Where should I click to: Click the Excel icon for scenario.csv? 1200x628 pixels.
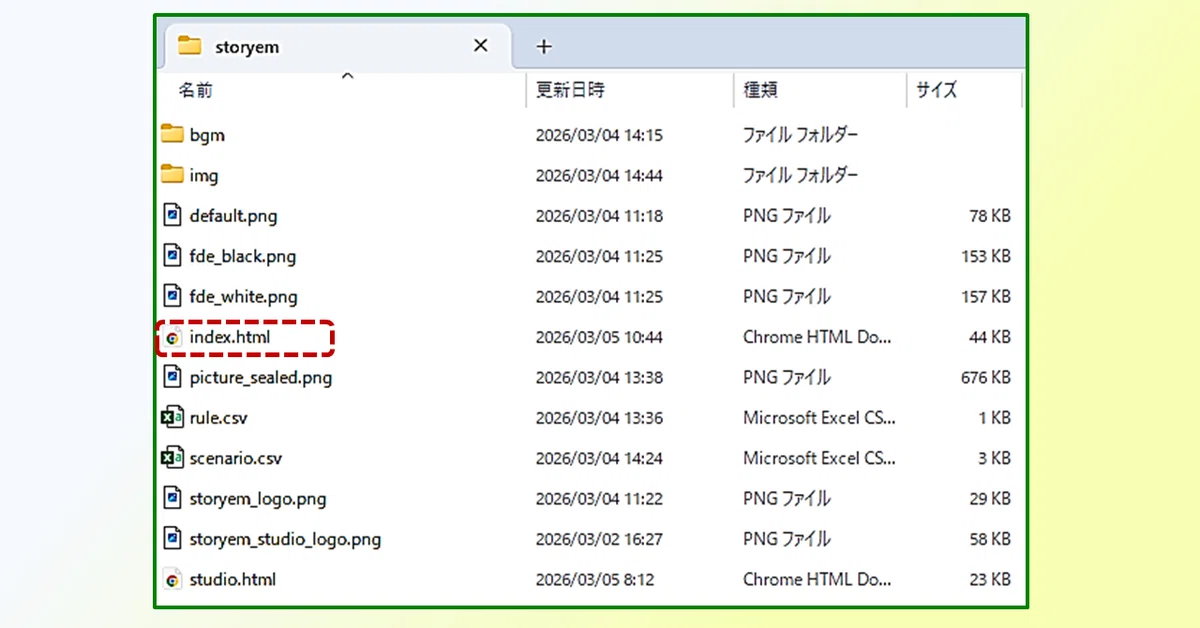tap(172, 458)
